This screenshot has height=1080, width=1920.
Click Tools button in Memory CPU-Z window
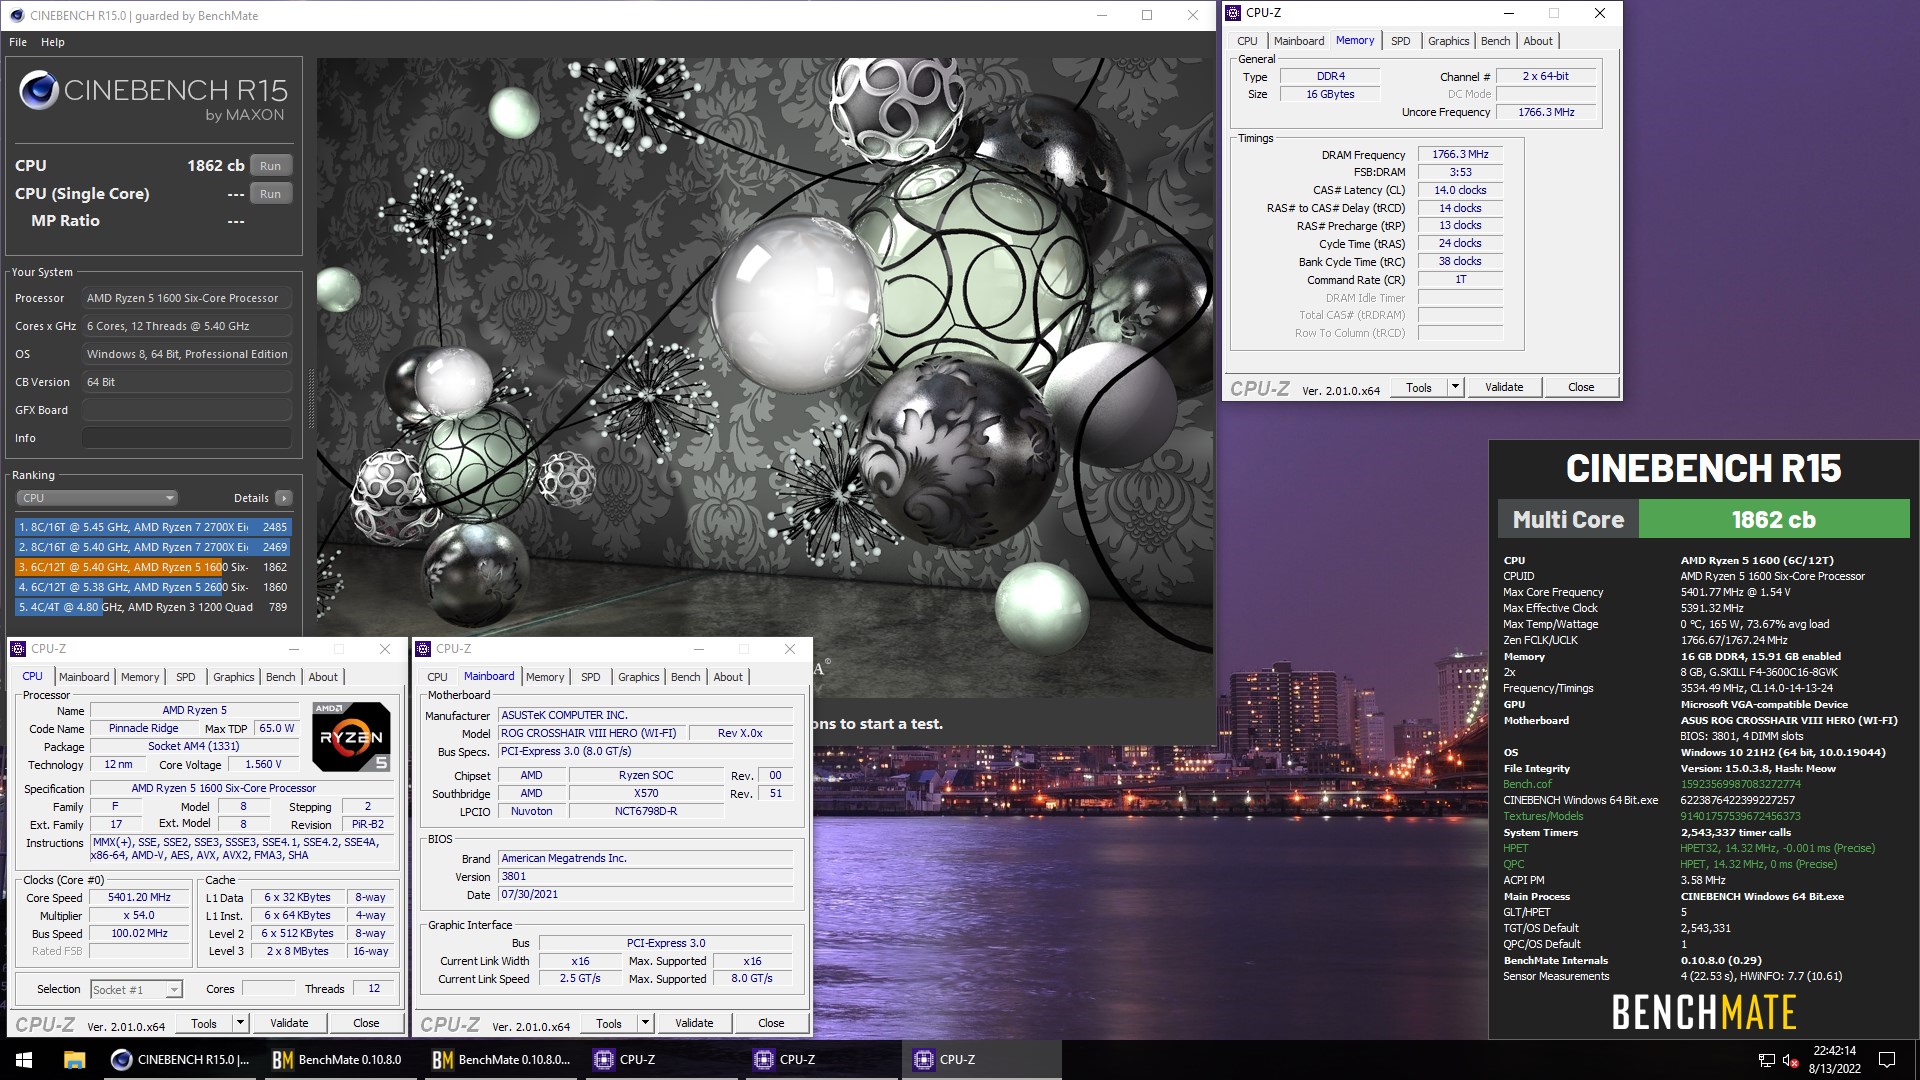pyautogui.click(x=1418, y=388)
